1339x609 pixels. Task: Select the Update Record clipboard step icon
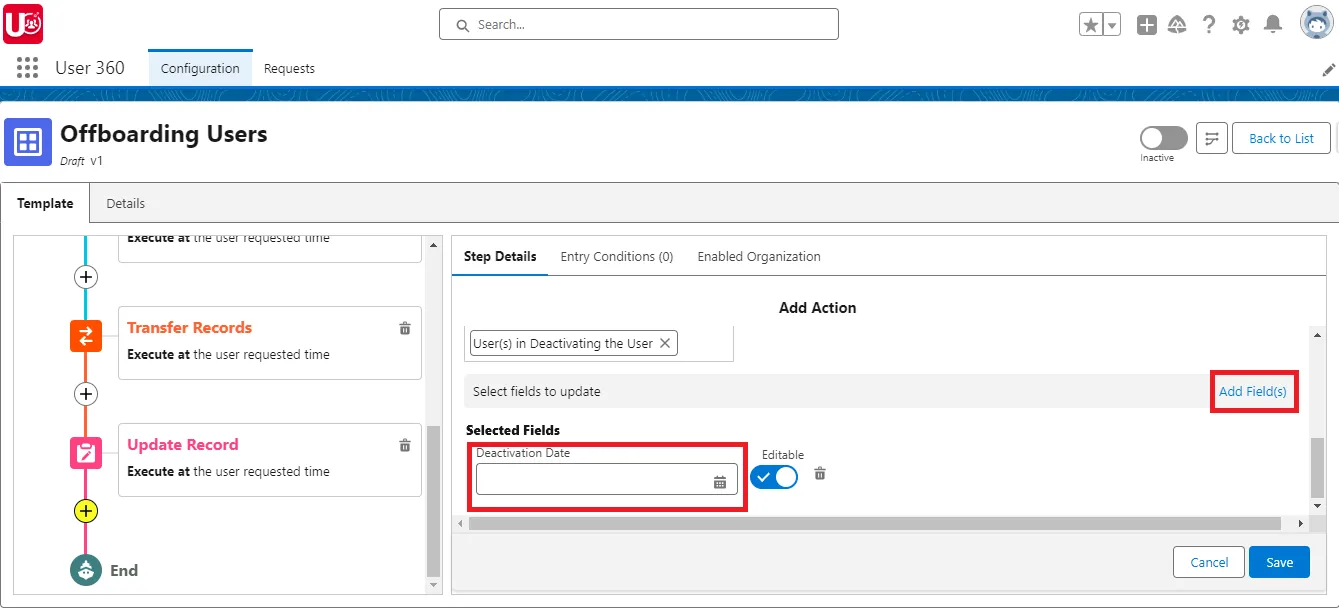tap(85, 452)
